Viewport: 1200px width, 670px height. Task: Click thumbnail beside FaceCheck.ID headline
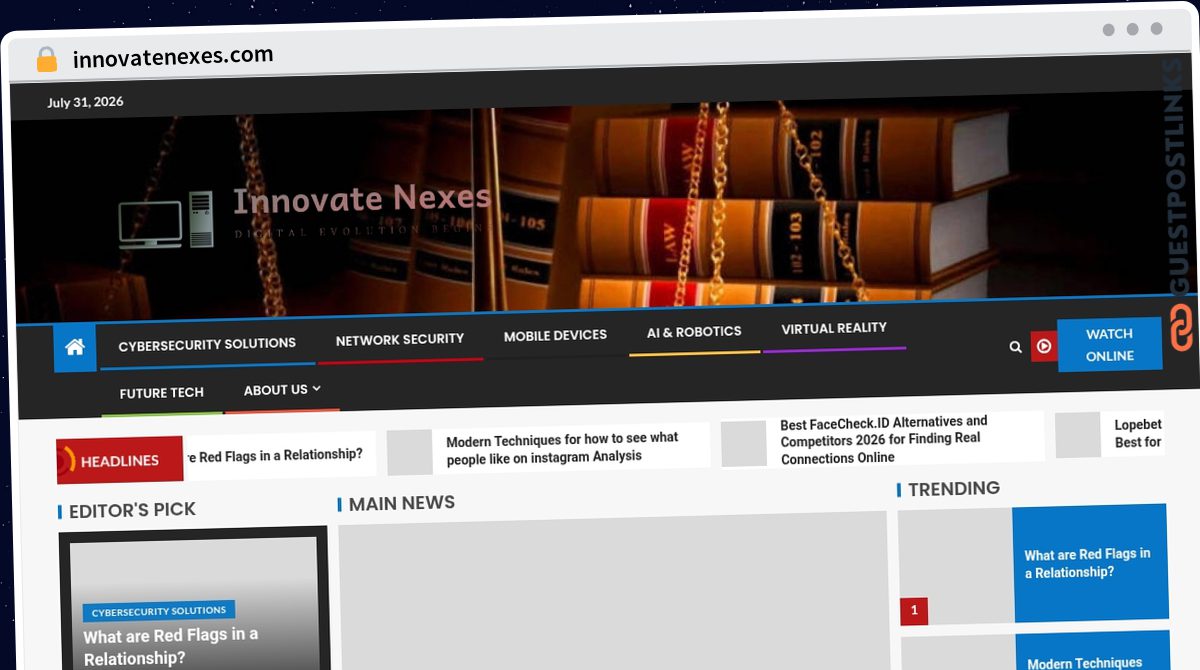tap(744, 443)
